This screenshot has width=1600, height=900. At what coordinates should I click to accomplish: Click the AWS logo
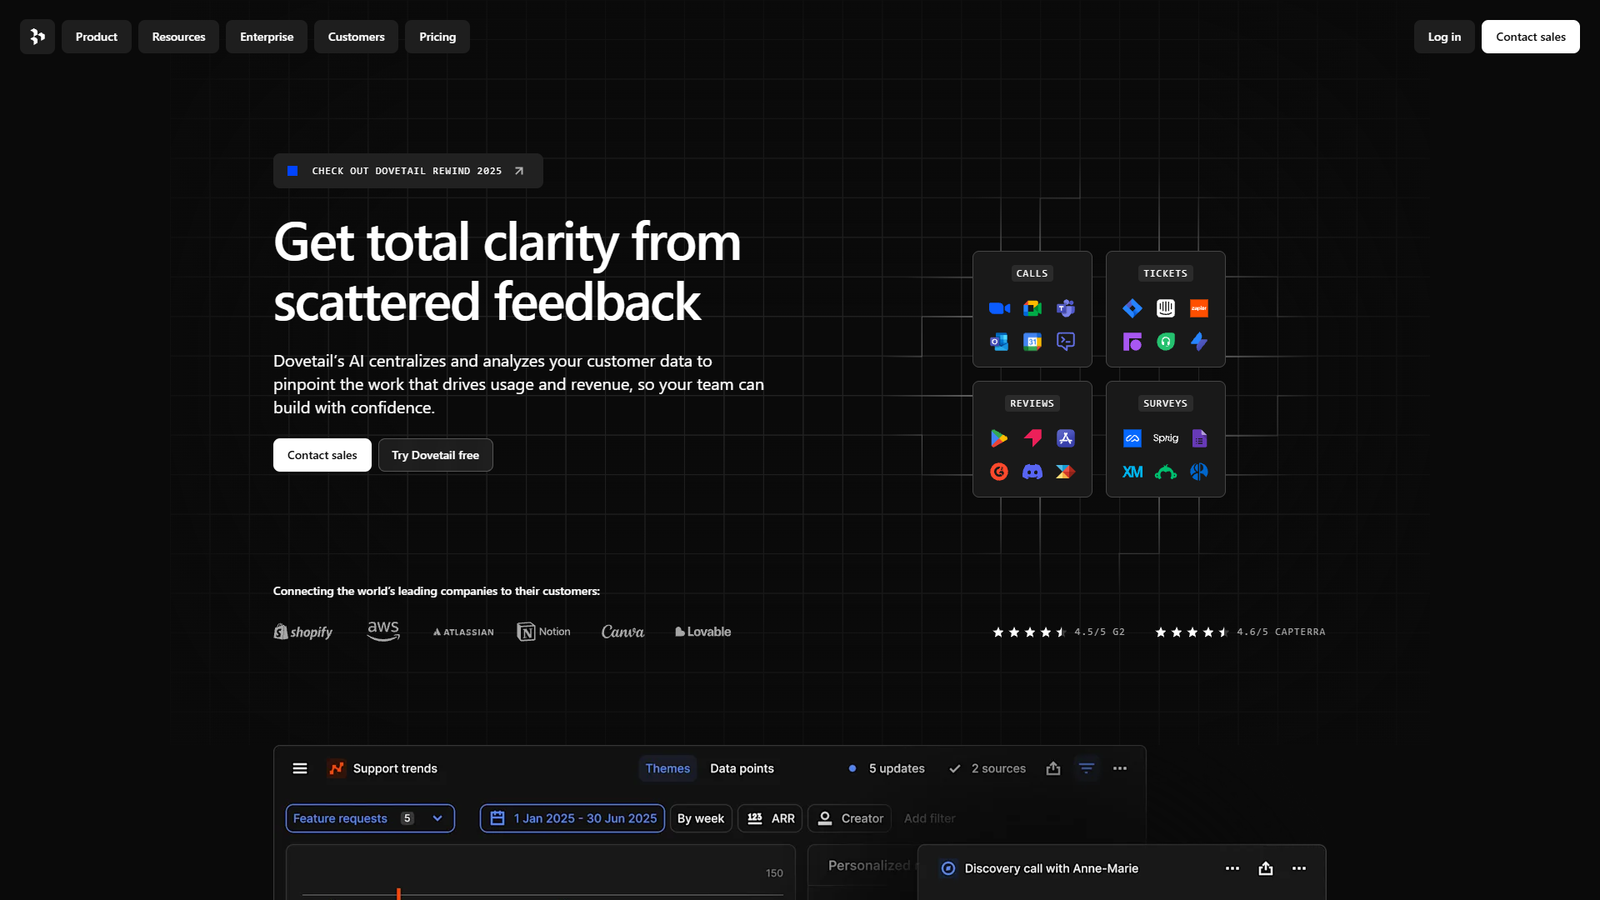tap(383, 631)
